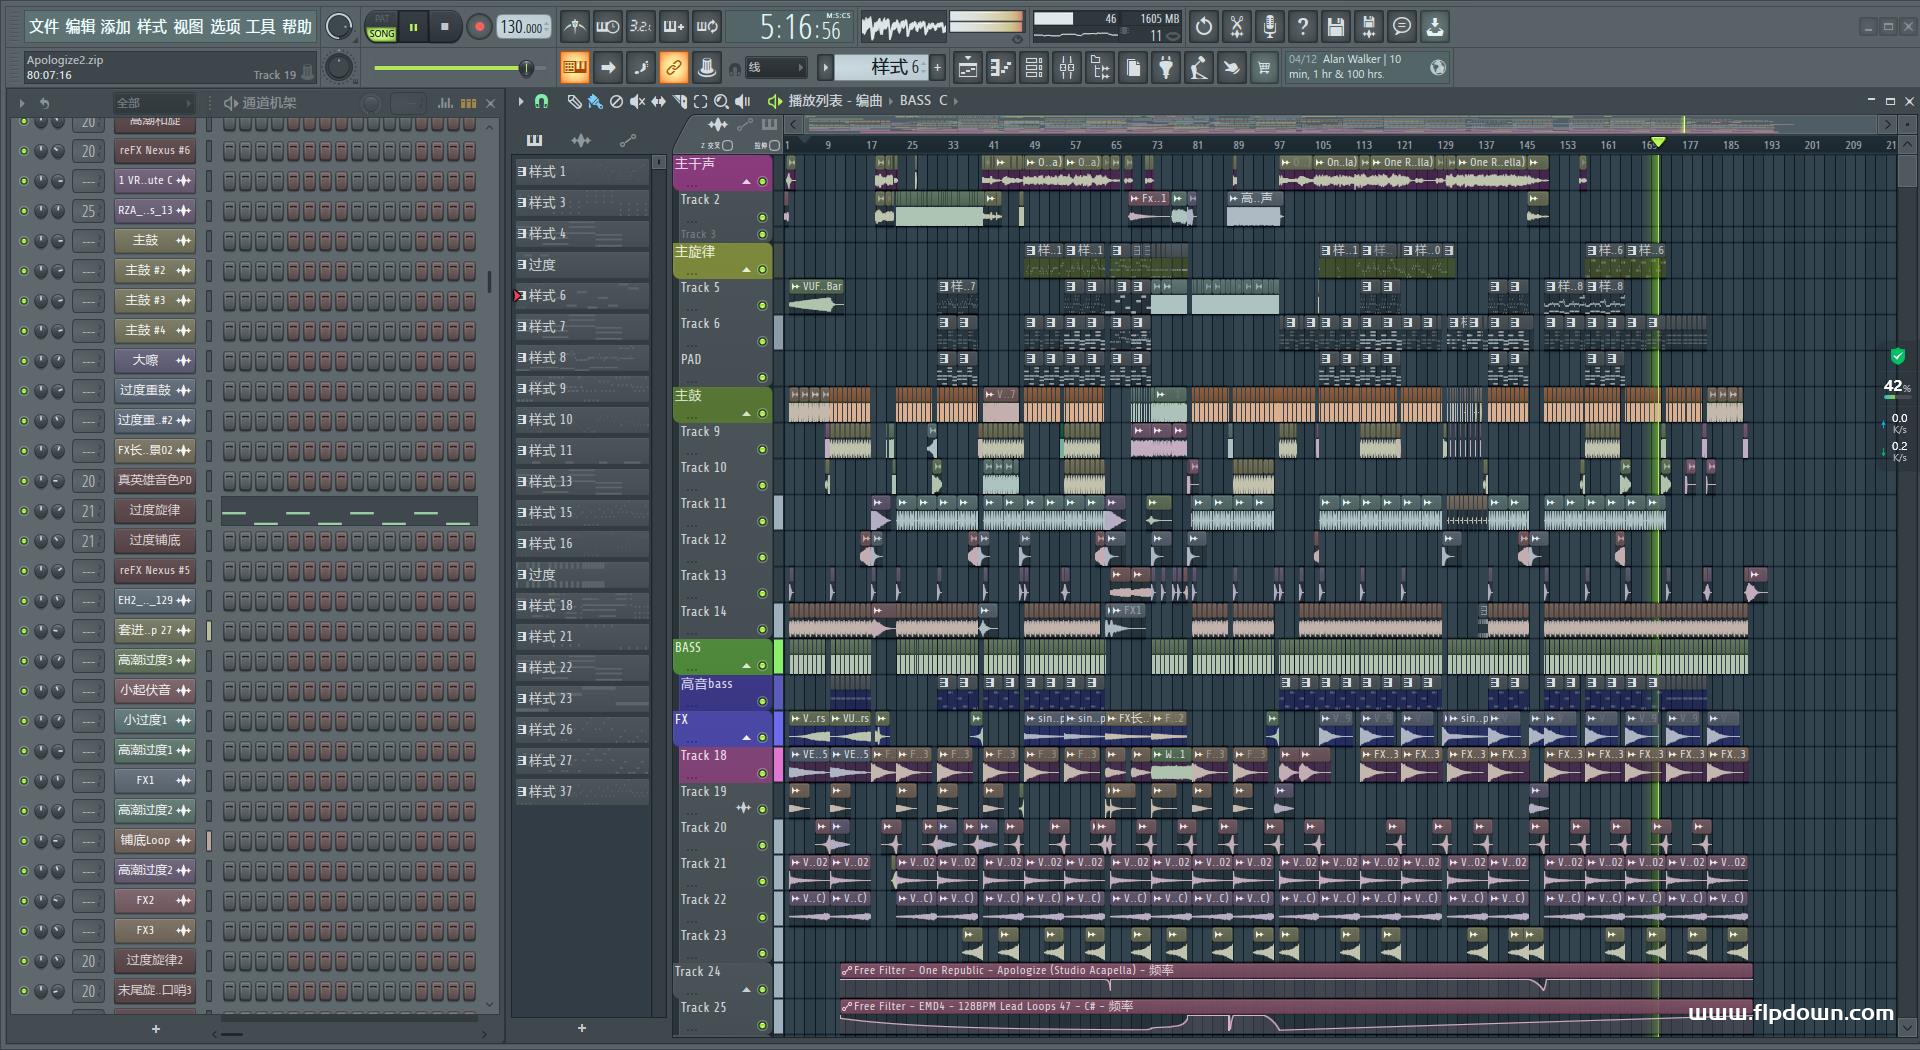Select 样式 10 in pattern picker list
Image resolution: width=1920 pixels, height=1050 pixels.
click(583, 420)
